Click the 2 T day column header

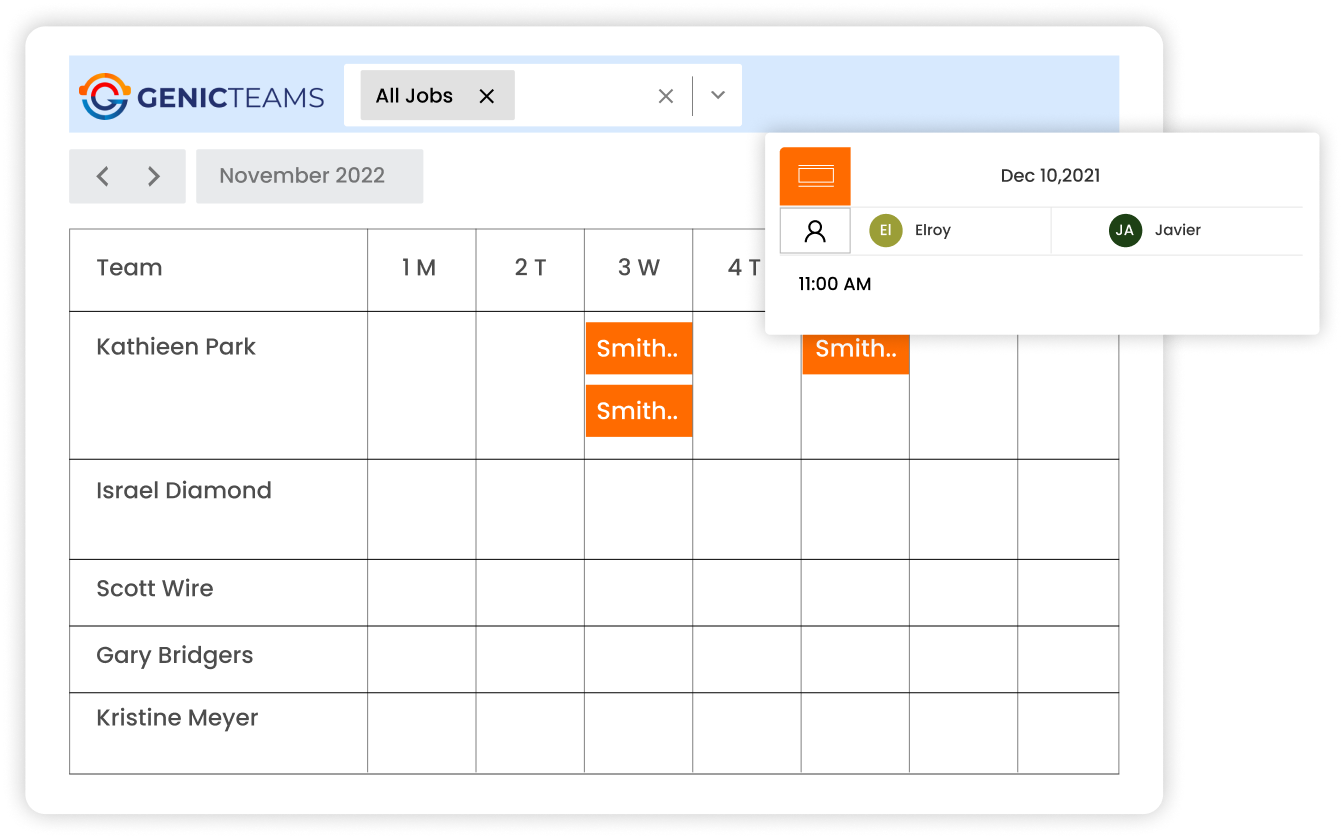[530, 268]
